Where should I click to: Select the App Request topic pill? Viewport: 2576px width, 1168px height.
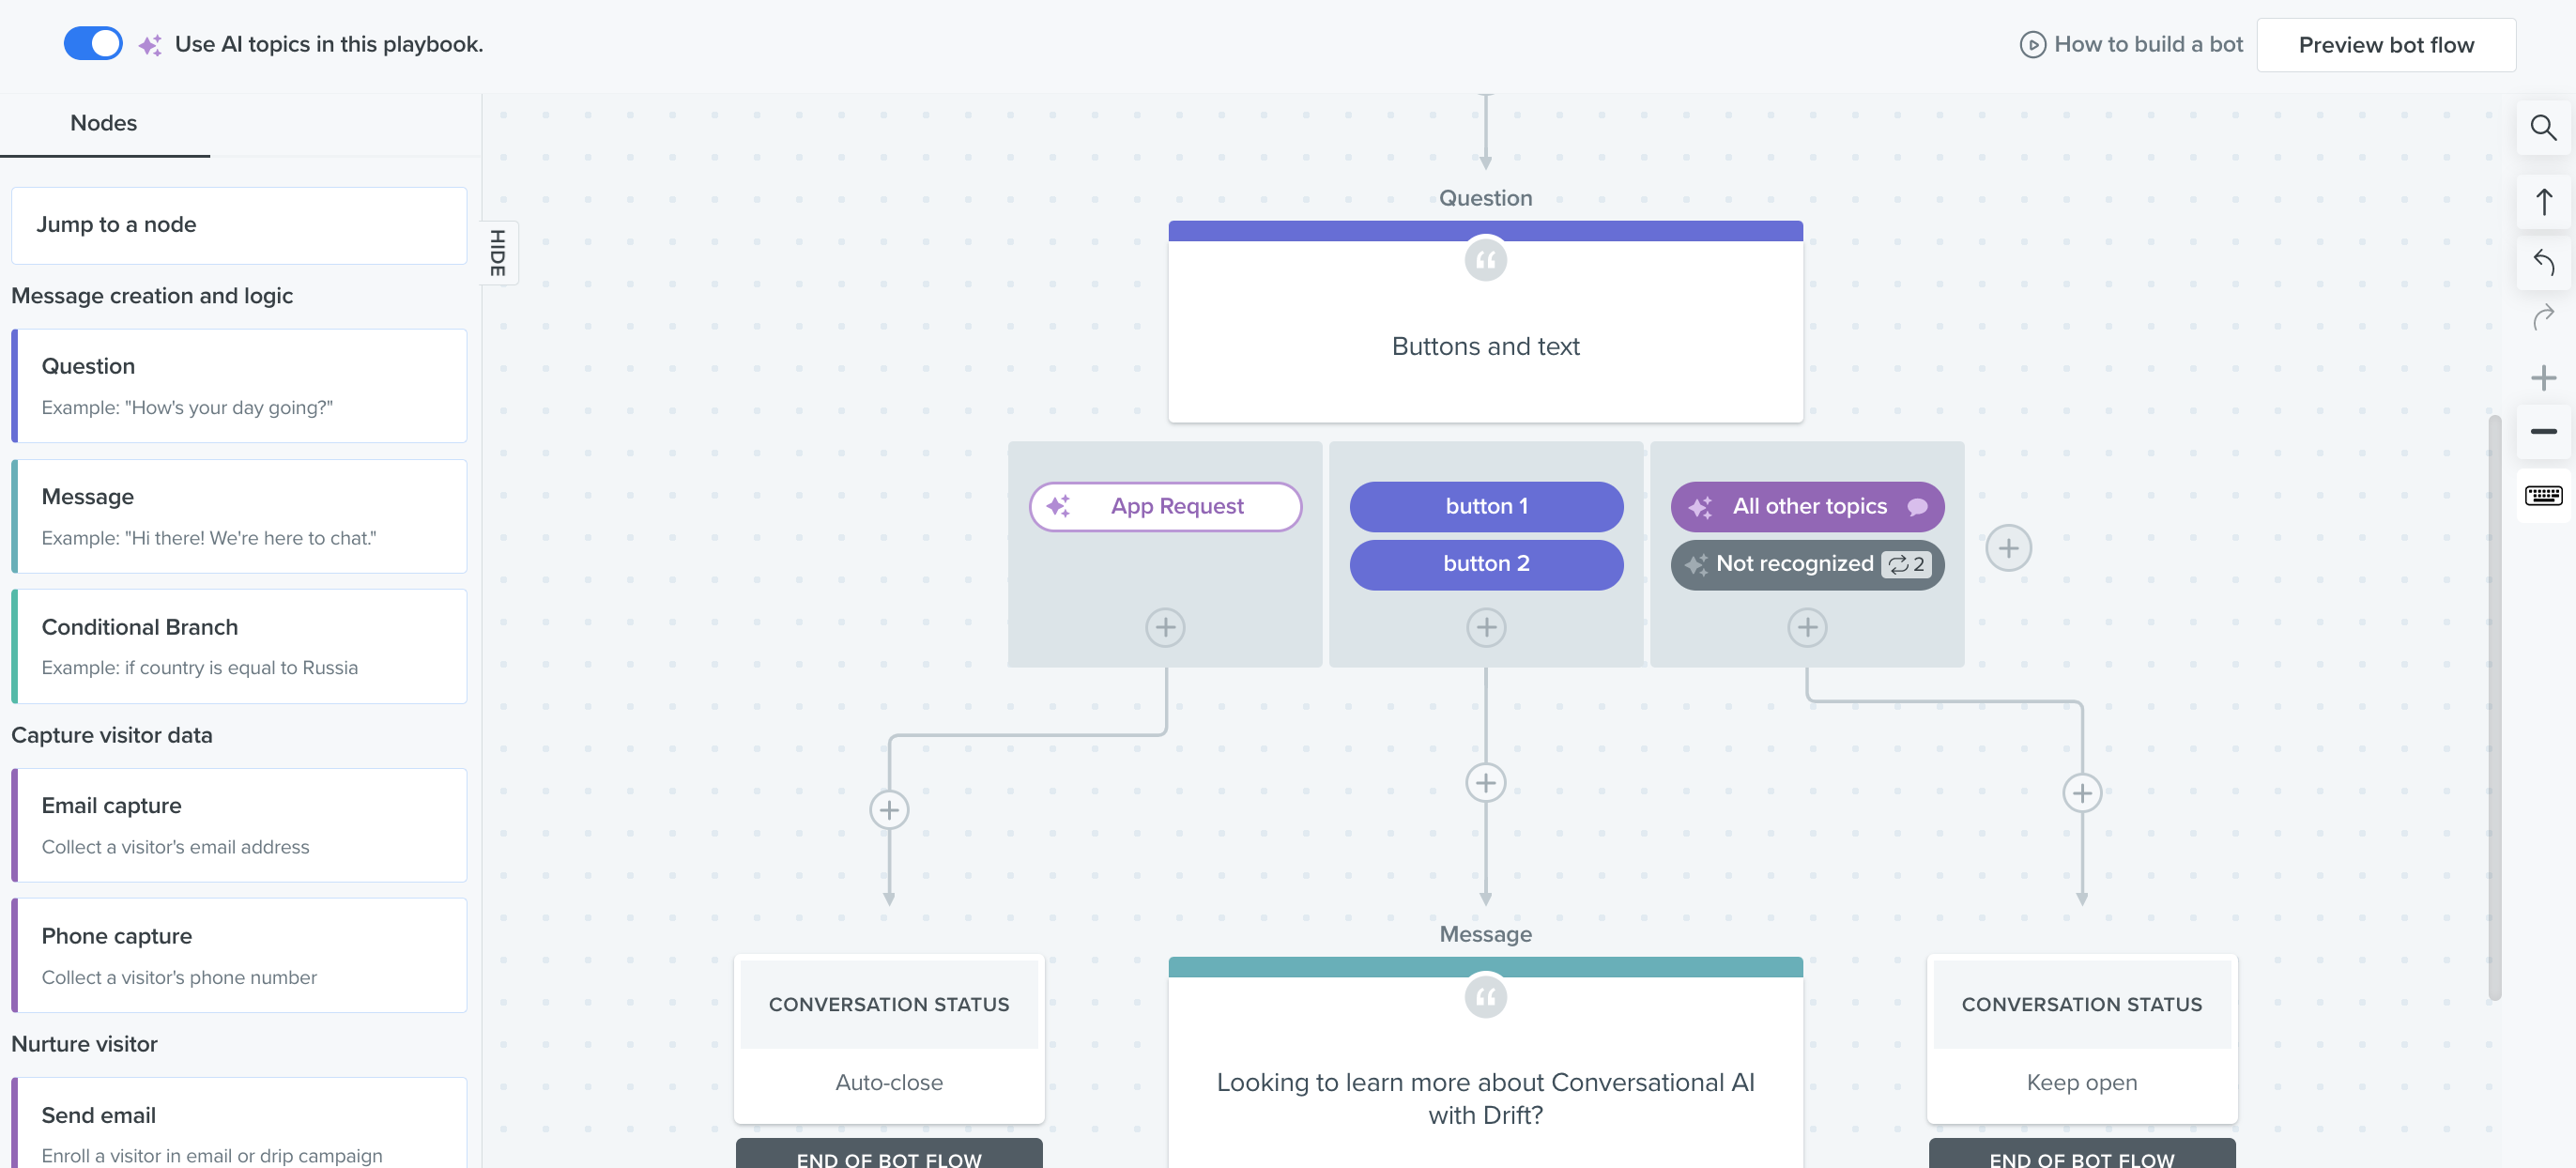1165,507
